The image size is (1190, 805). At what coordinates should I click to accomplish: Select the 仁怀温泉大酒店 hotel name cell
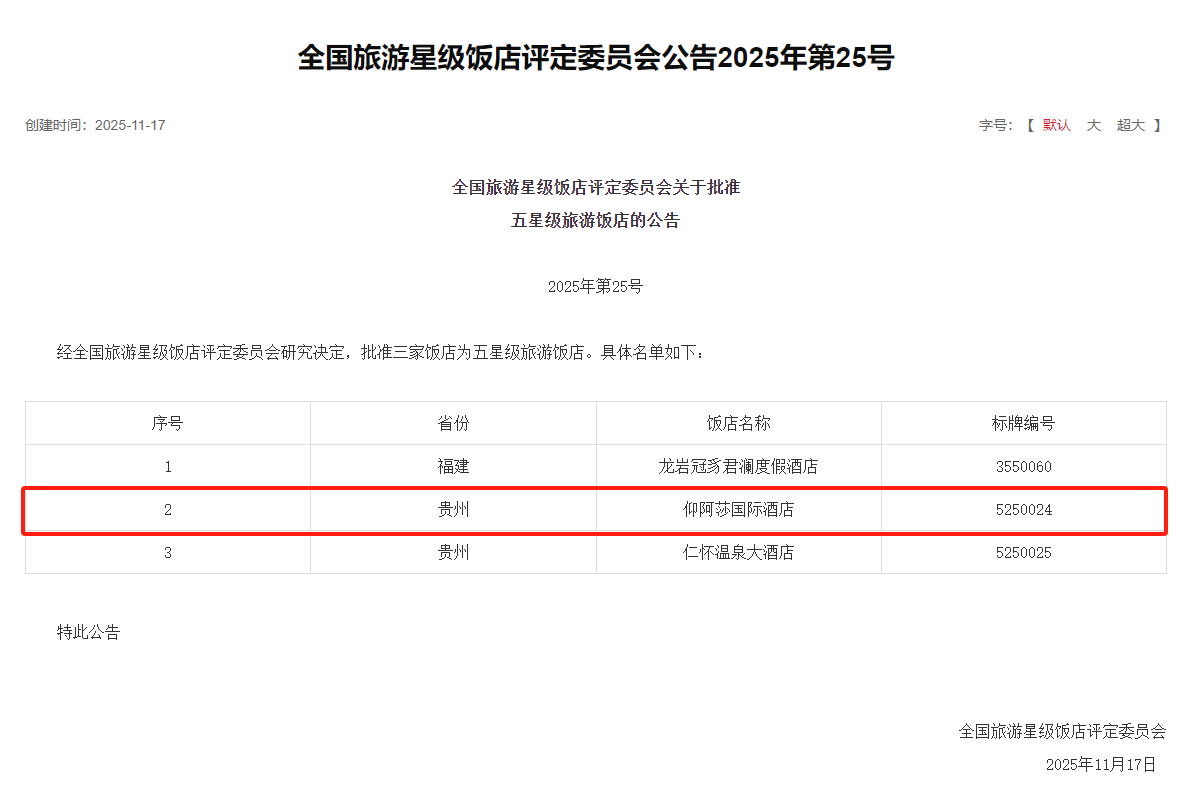(738, 552)
